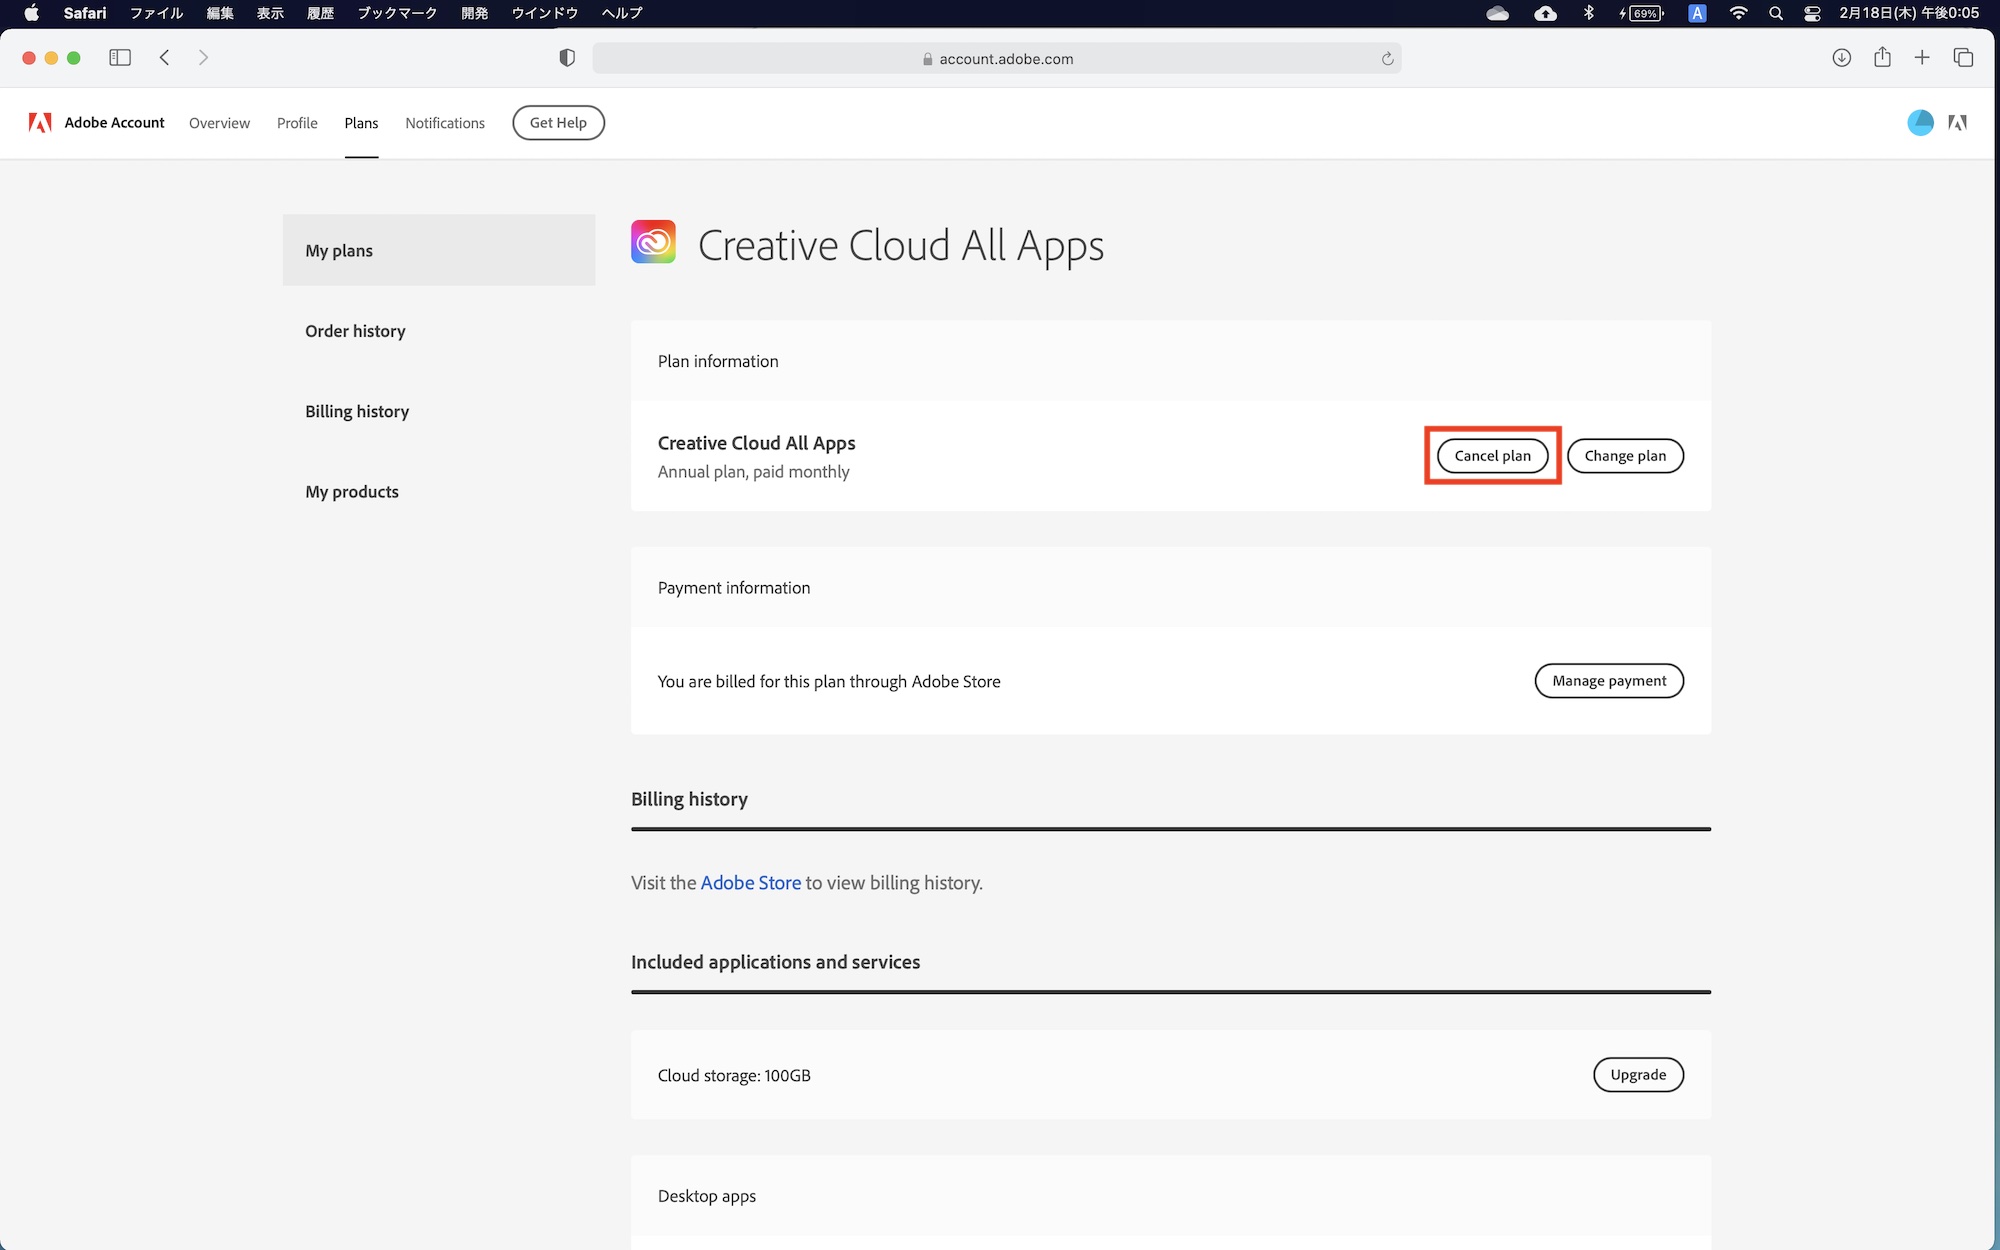Click privacy shield icon near address bar
This screenshot has height=1250, width=2000.
pyautogui.click(x=567, y=58)
